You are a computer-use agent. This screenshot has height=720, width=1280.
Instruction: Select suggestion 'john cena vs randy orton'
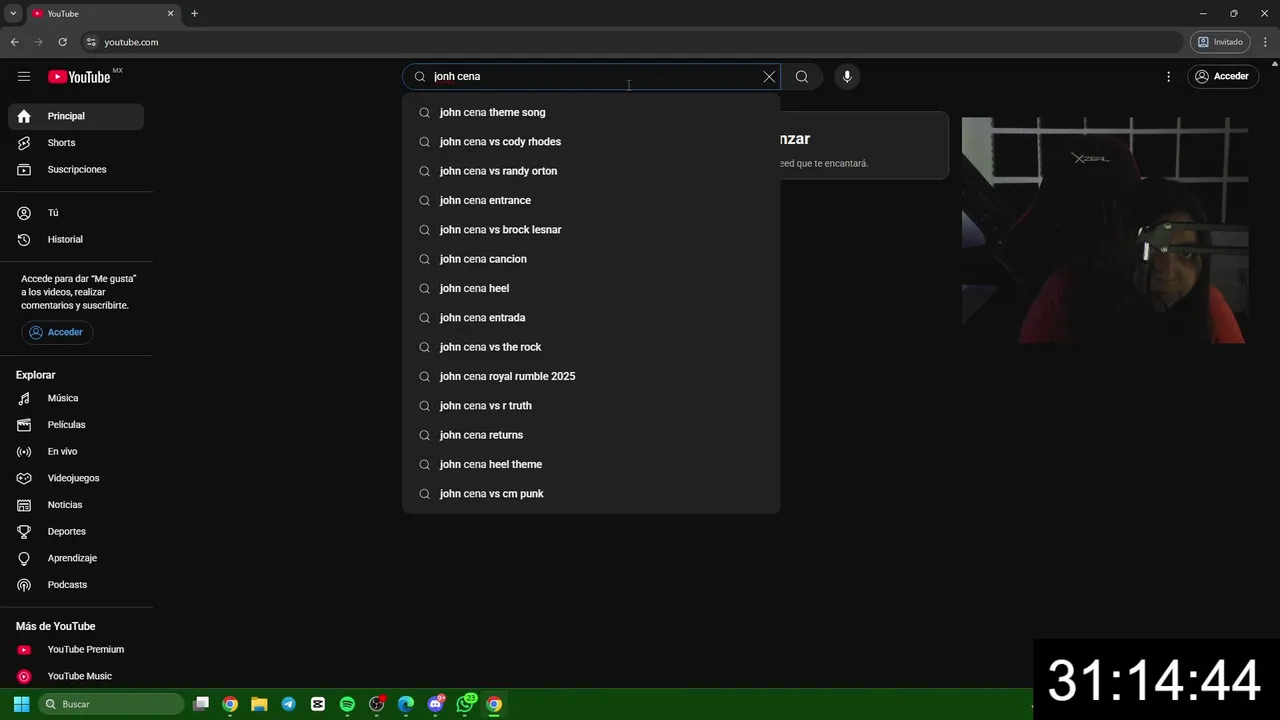[591, 171]
